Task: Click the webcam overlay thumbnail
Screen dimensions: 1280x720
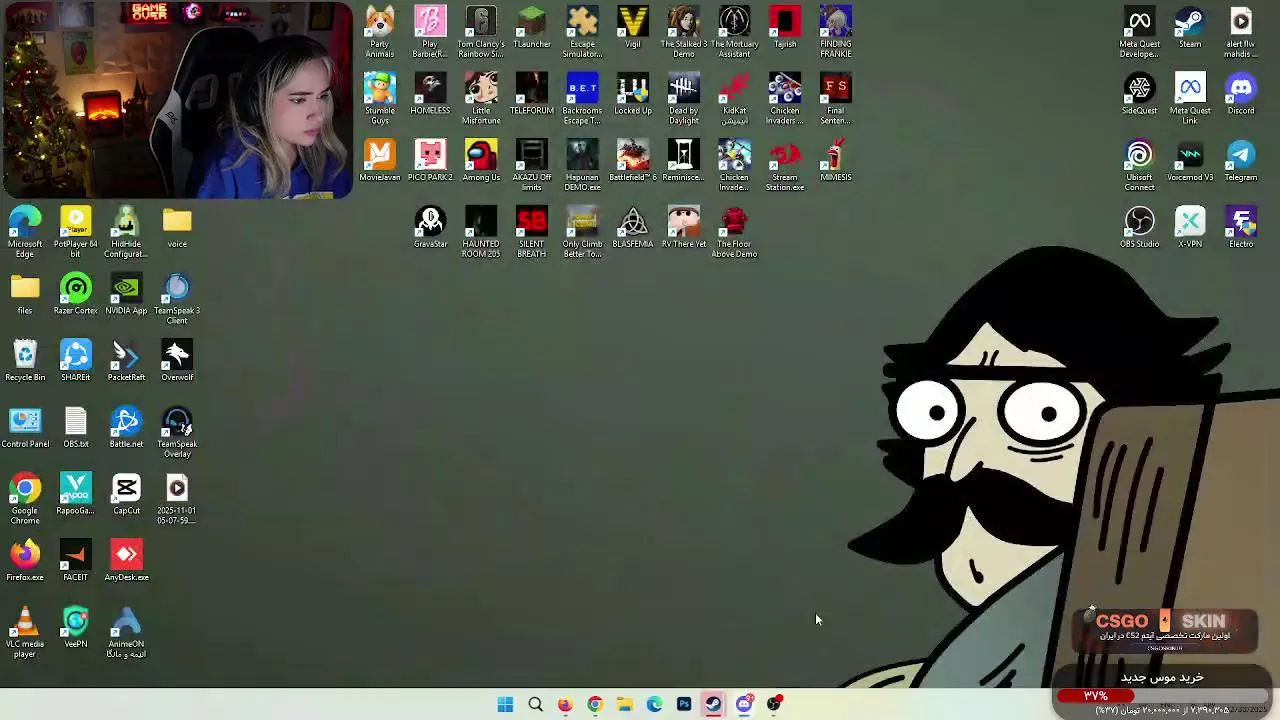Action: tap(178, 100)
